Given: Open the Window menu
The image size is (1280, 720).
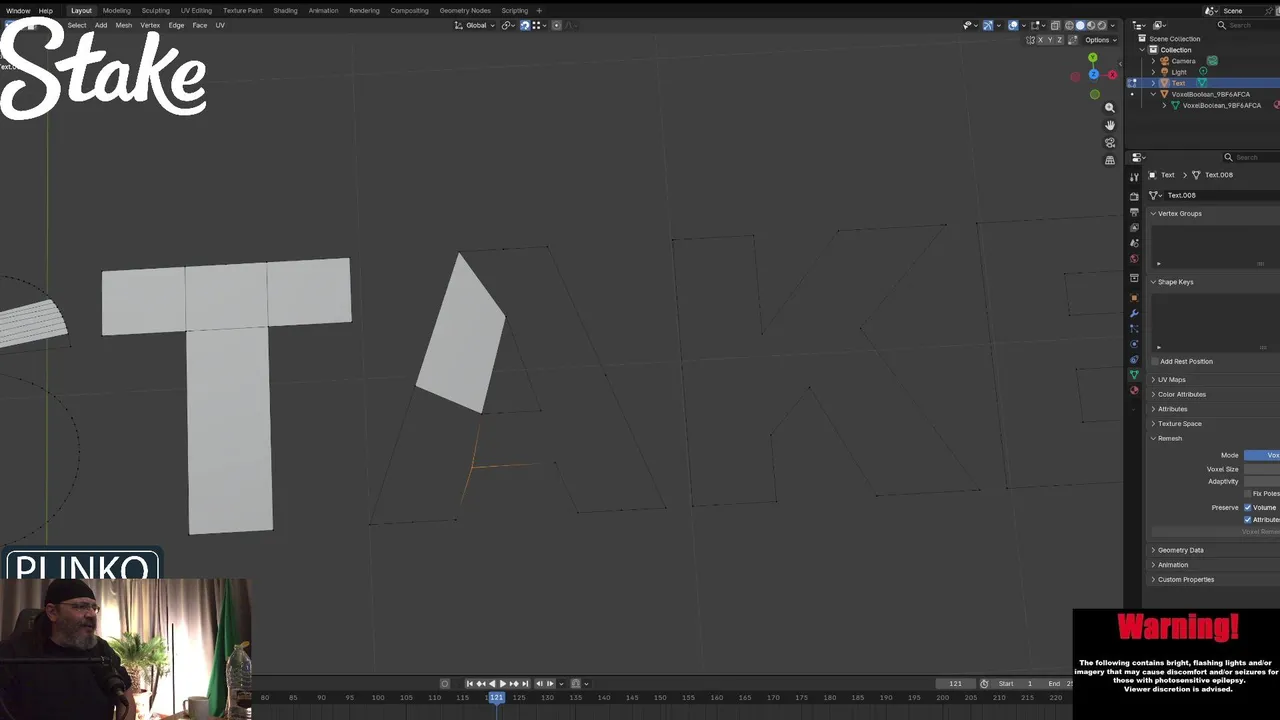Looking at the screenshot, I should 18,10.
